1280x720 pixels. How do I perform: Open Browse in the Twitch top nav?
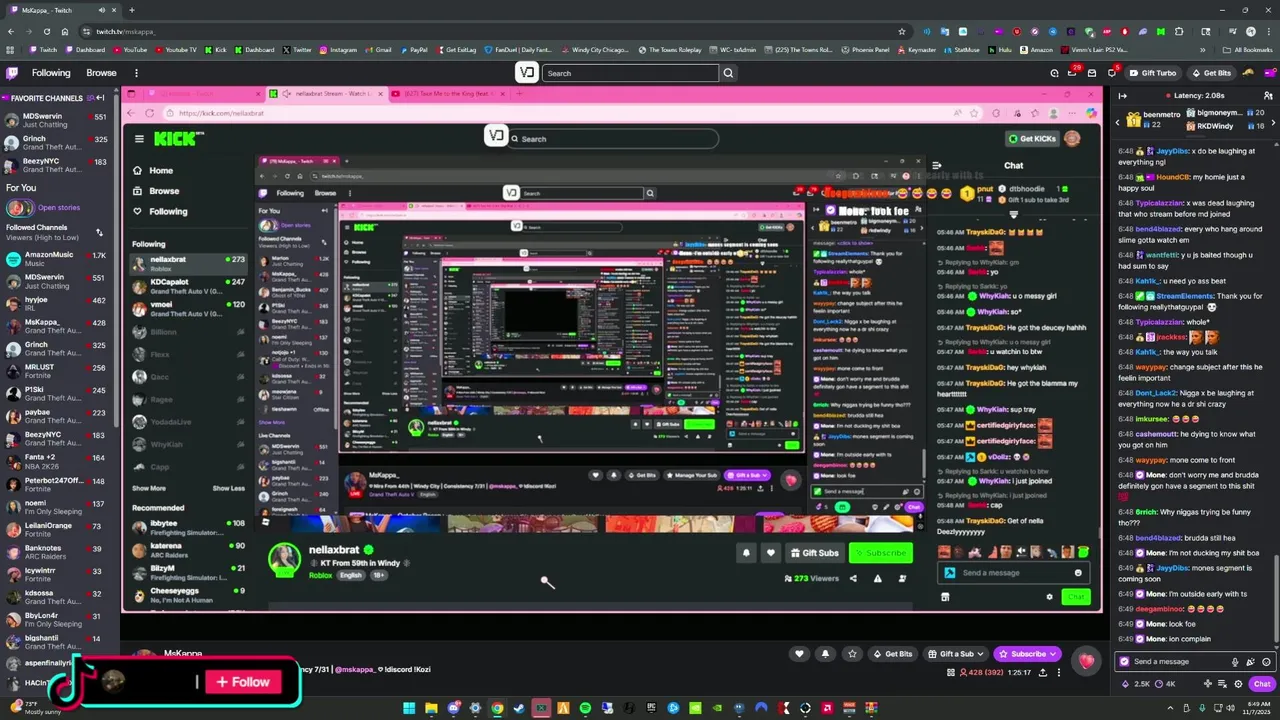101,73
